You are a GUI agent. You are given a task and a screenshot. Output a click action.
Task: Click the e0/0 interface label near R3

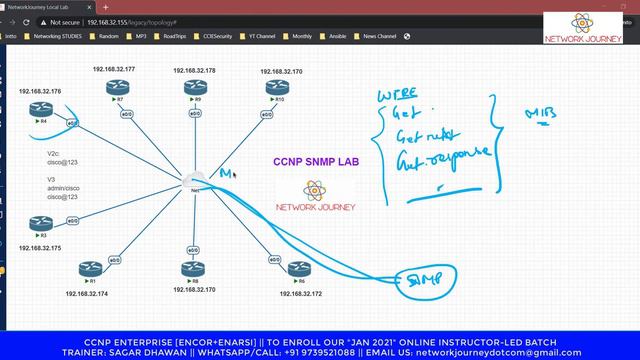(72, 221)
